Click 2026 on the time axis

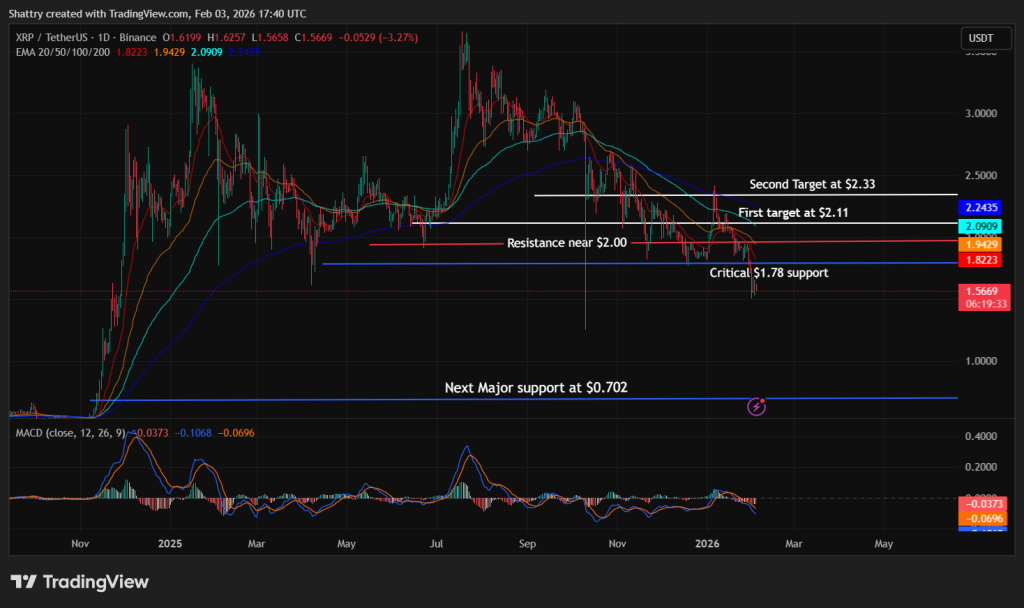tap(707, 544)
